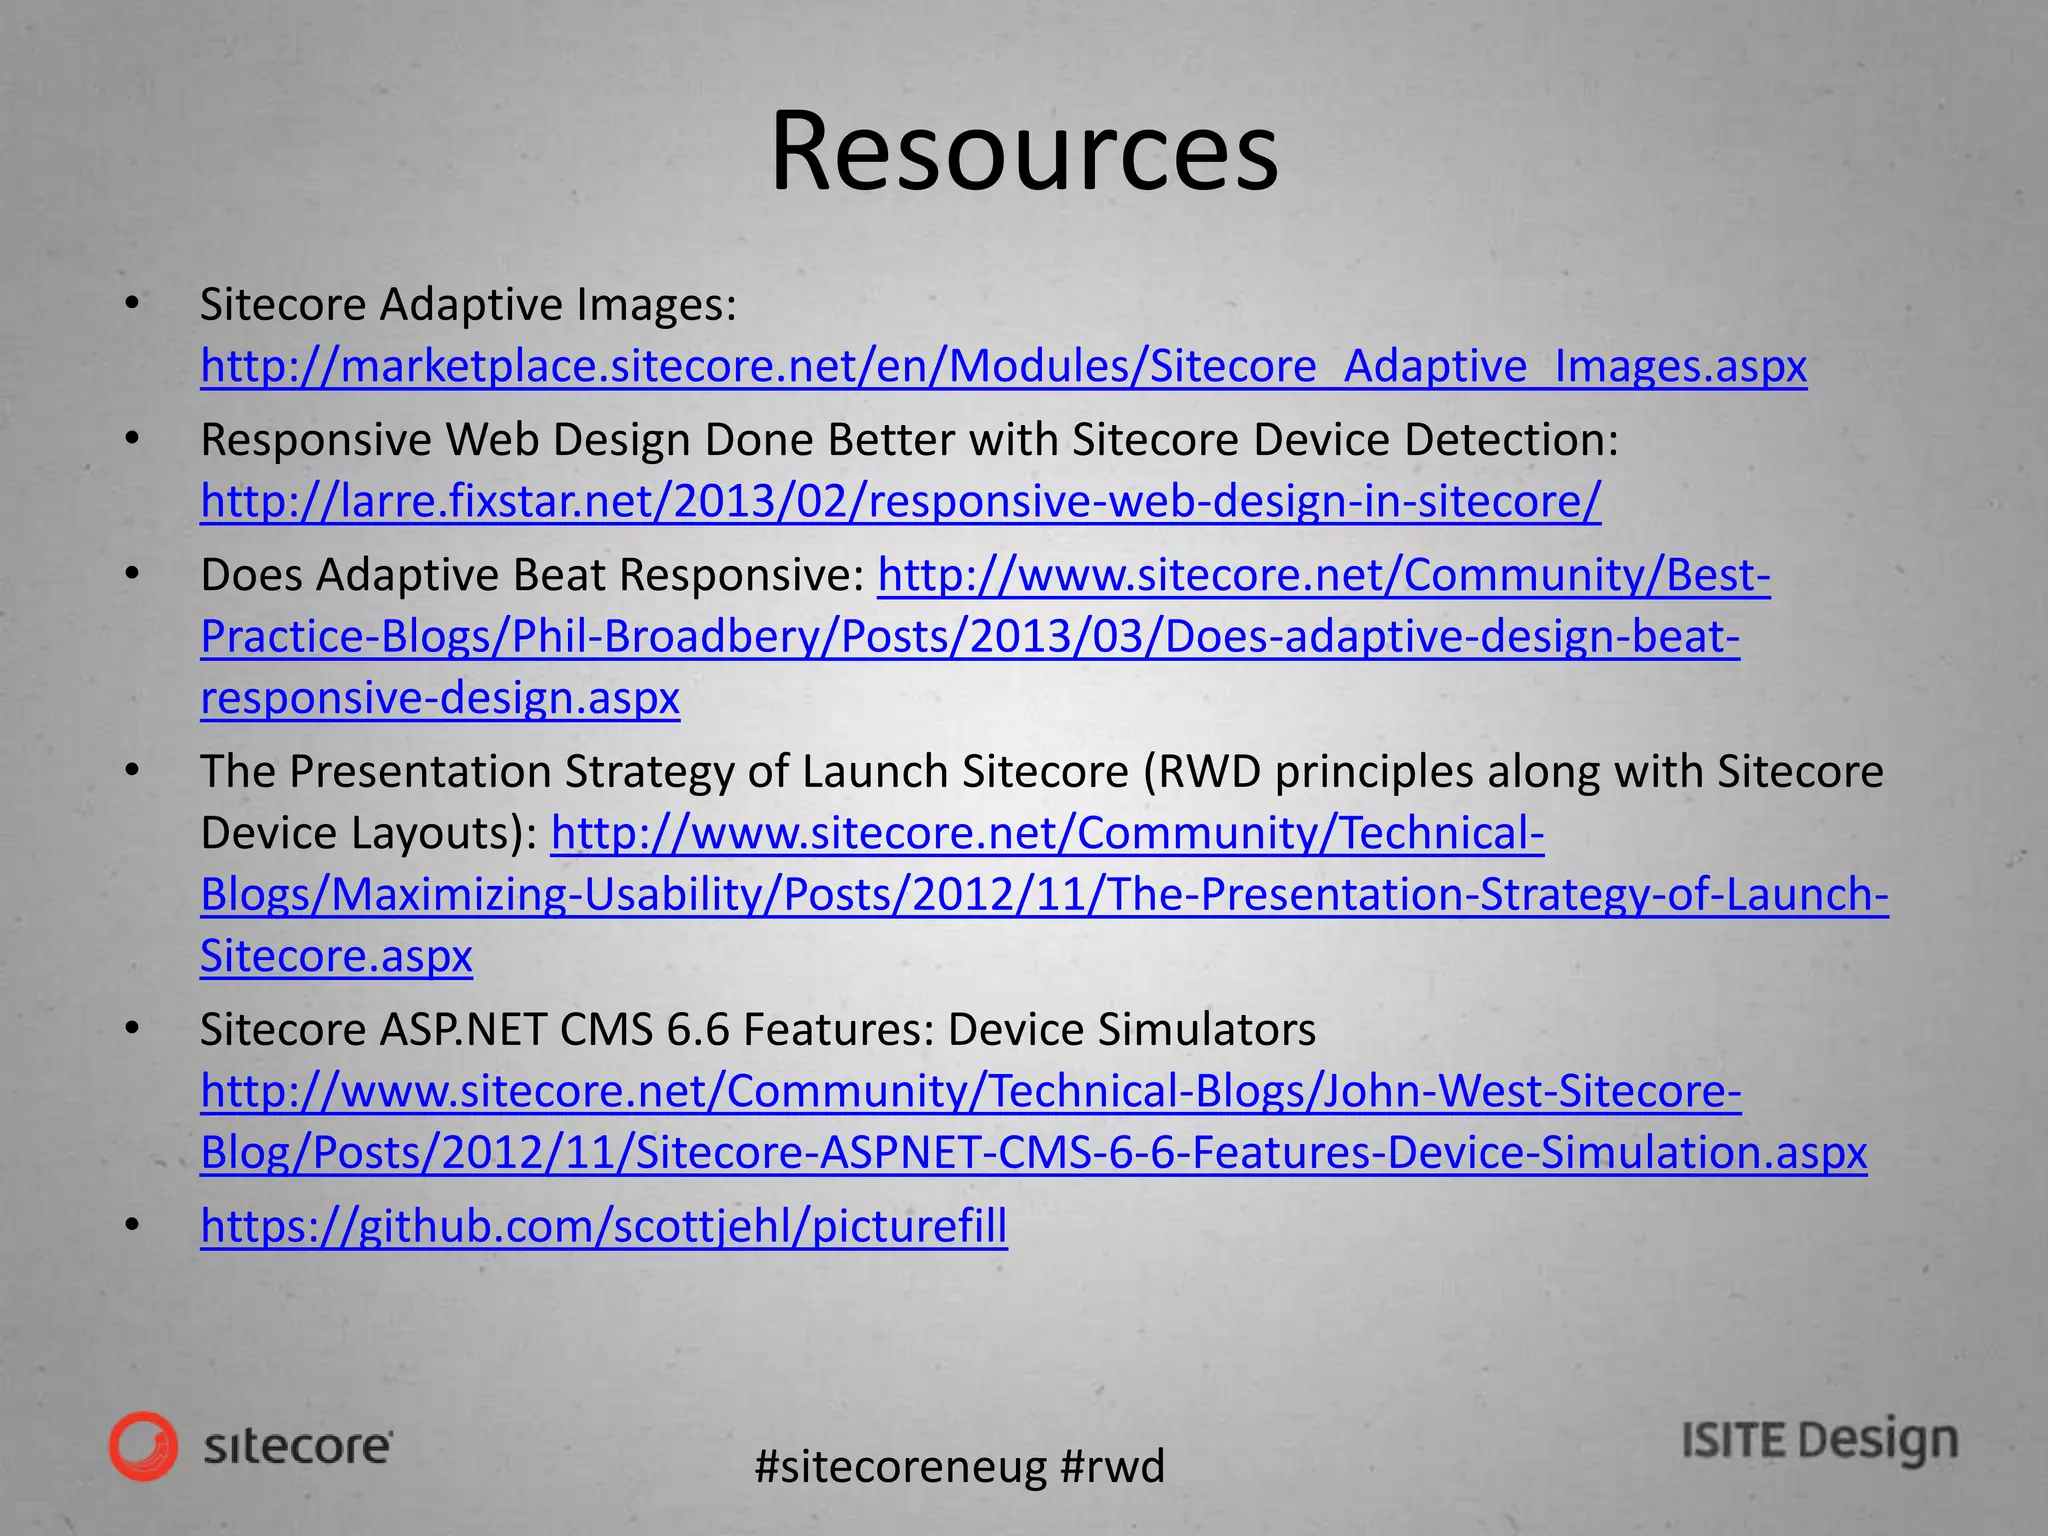Click the #rwd hashtag text
The width and height of the screenshot is (2048, 1536).
click(x=1112, y=1467)
